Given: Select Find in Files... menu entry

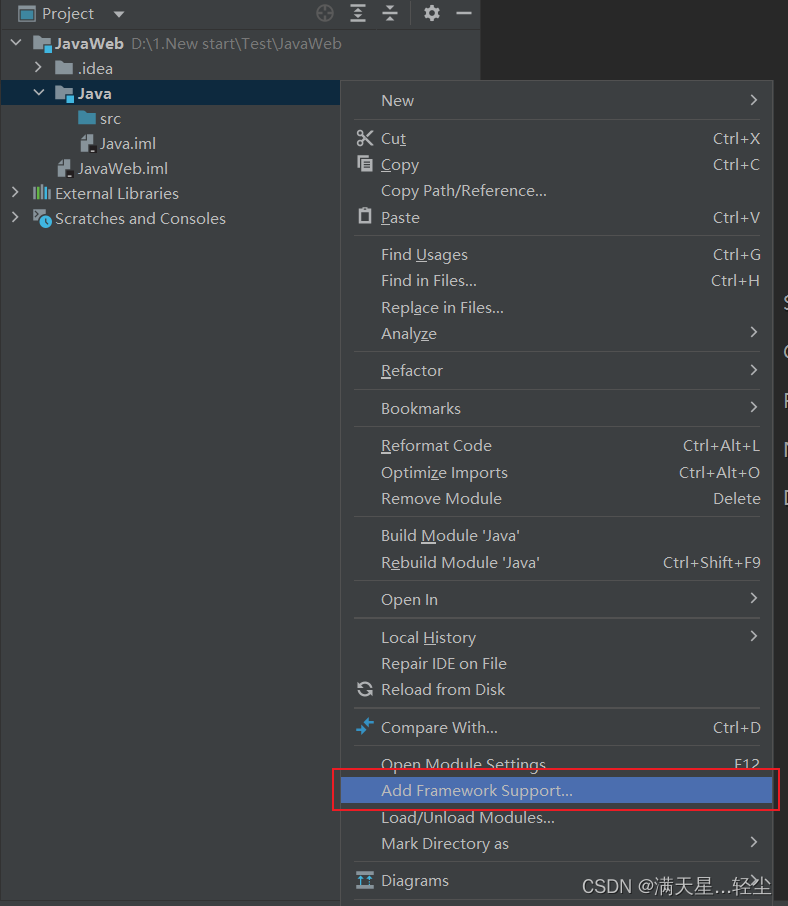Looking at the screenshot, I should click(x=556, y=281).
